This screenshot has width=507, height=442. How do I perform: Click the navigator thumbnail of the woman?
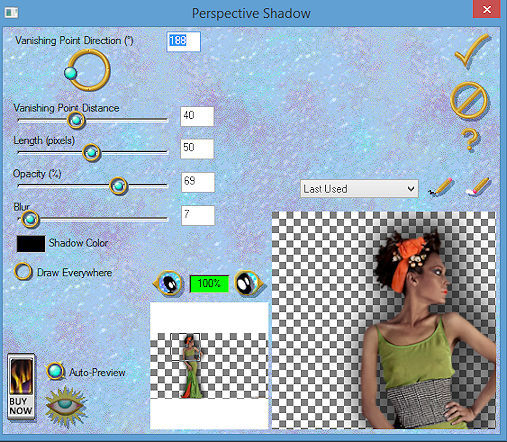point(191,366)
